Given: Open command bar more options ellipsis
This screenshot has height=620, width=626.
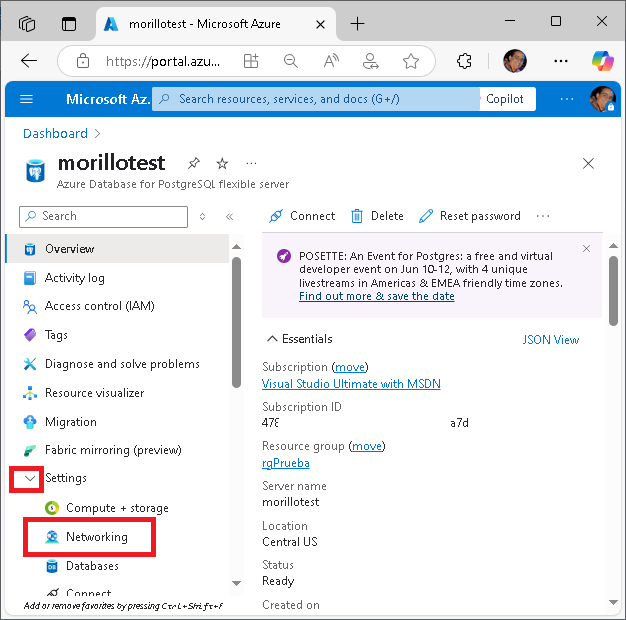Looking at the screenshot, I should coord(543,216).
